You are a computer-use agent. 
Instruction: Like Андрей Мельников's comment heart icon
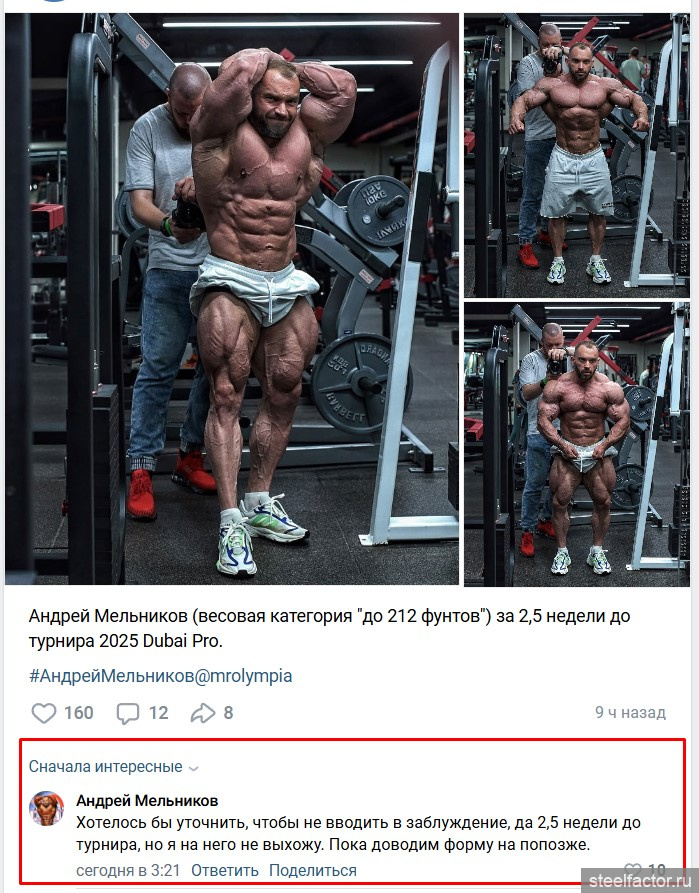(x=632, y=870)
